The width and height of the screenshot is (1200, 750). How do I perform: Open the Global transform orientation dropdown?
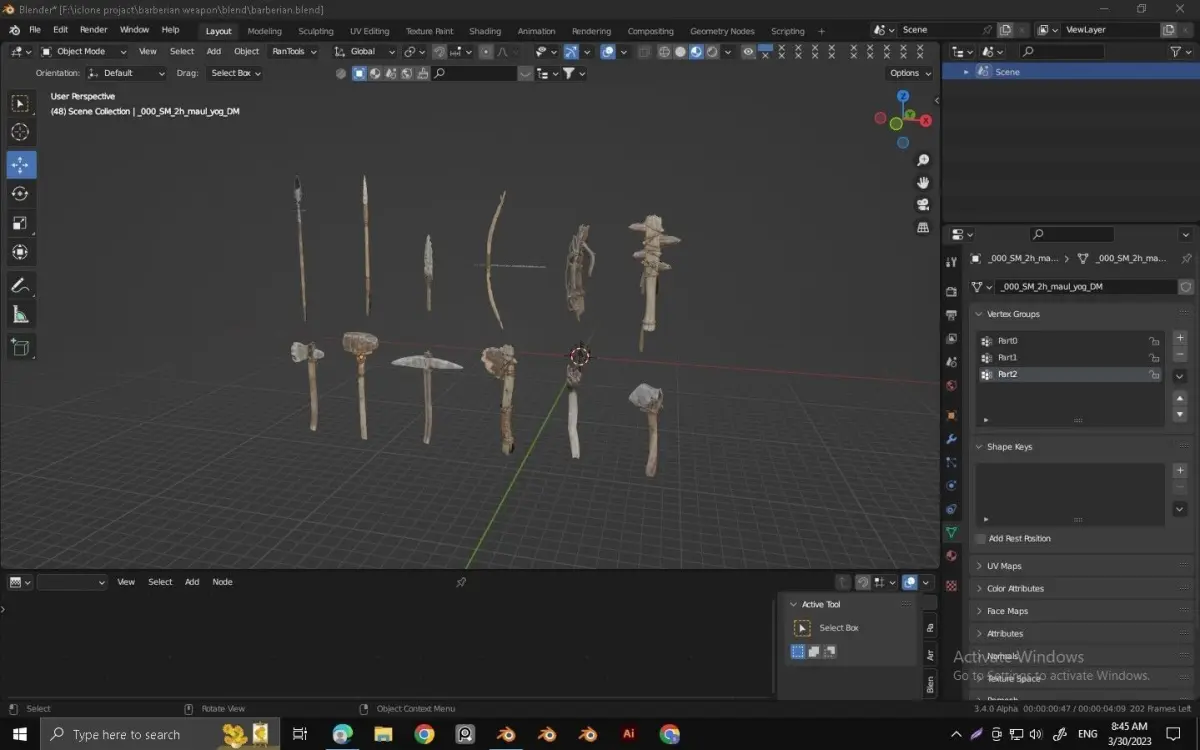pyautogui.click(x=364, y=51)
